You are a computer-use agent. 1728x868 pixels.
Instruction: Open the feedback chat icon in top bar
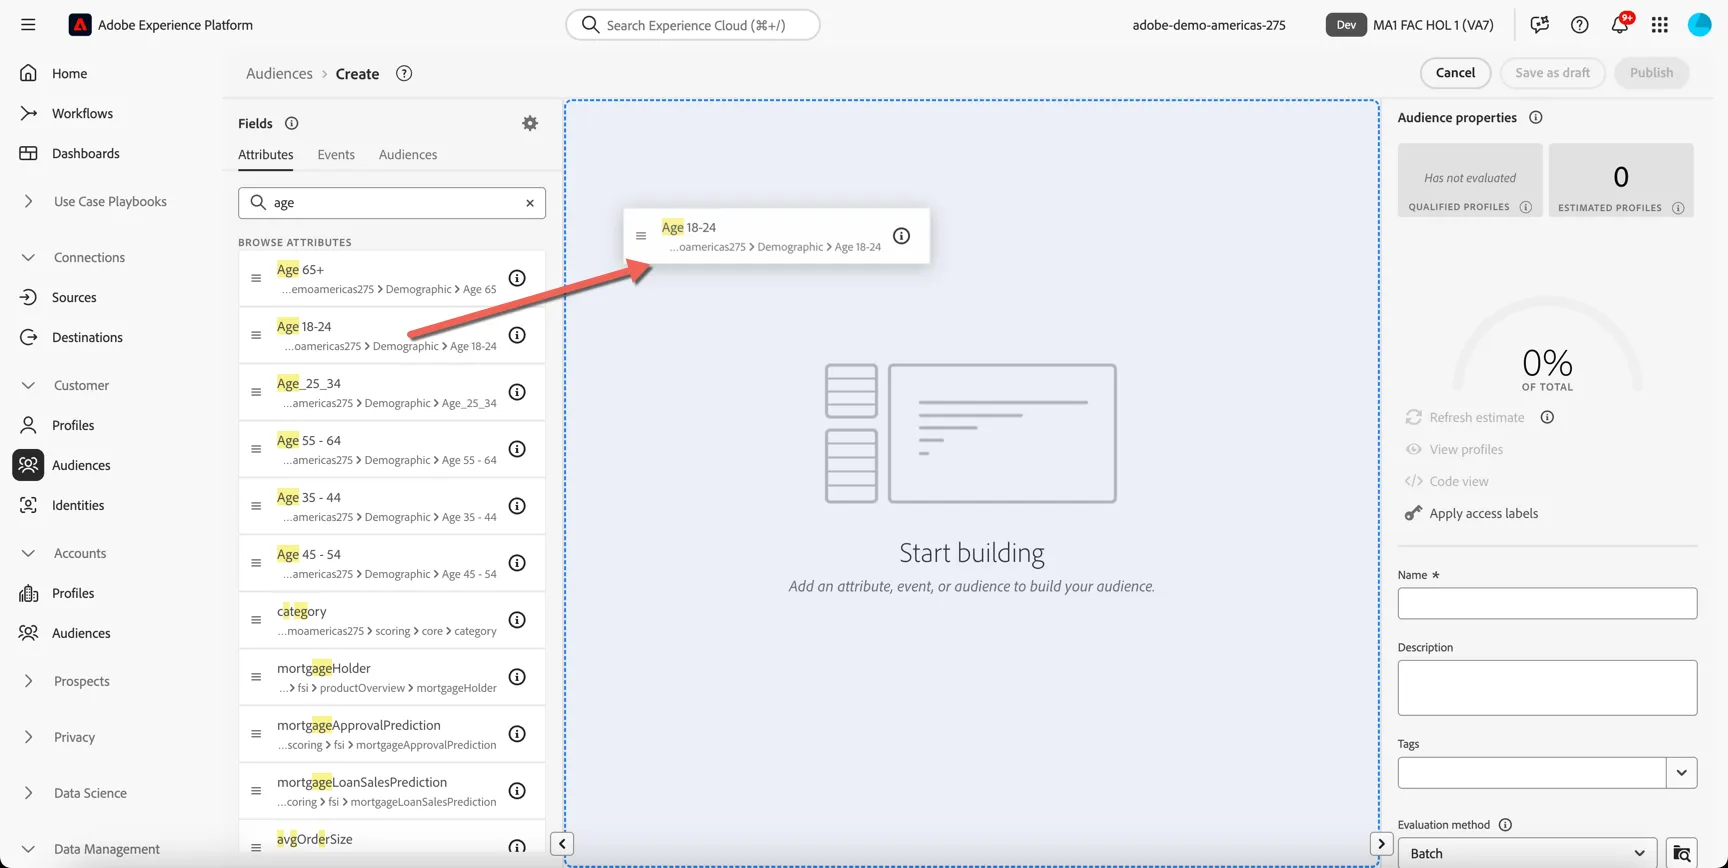point(1539,25)
